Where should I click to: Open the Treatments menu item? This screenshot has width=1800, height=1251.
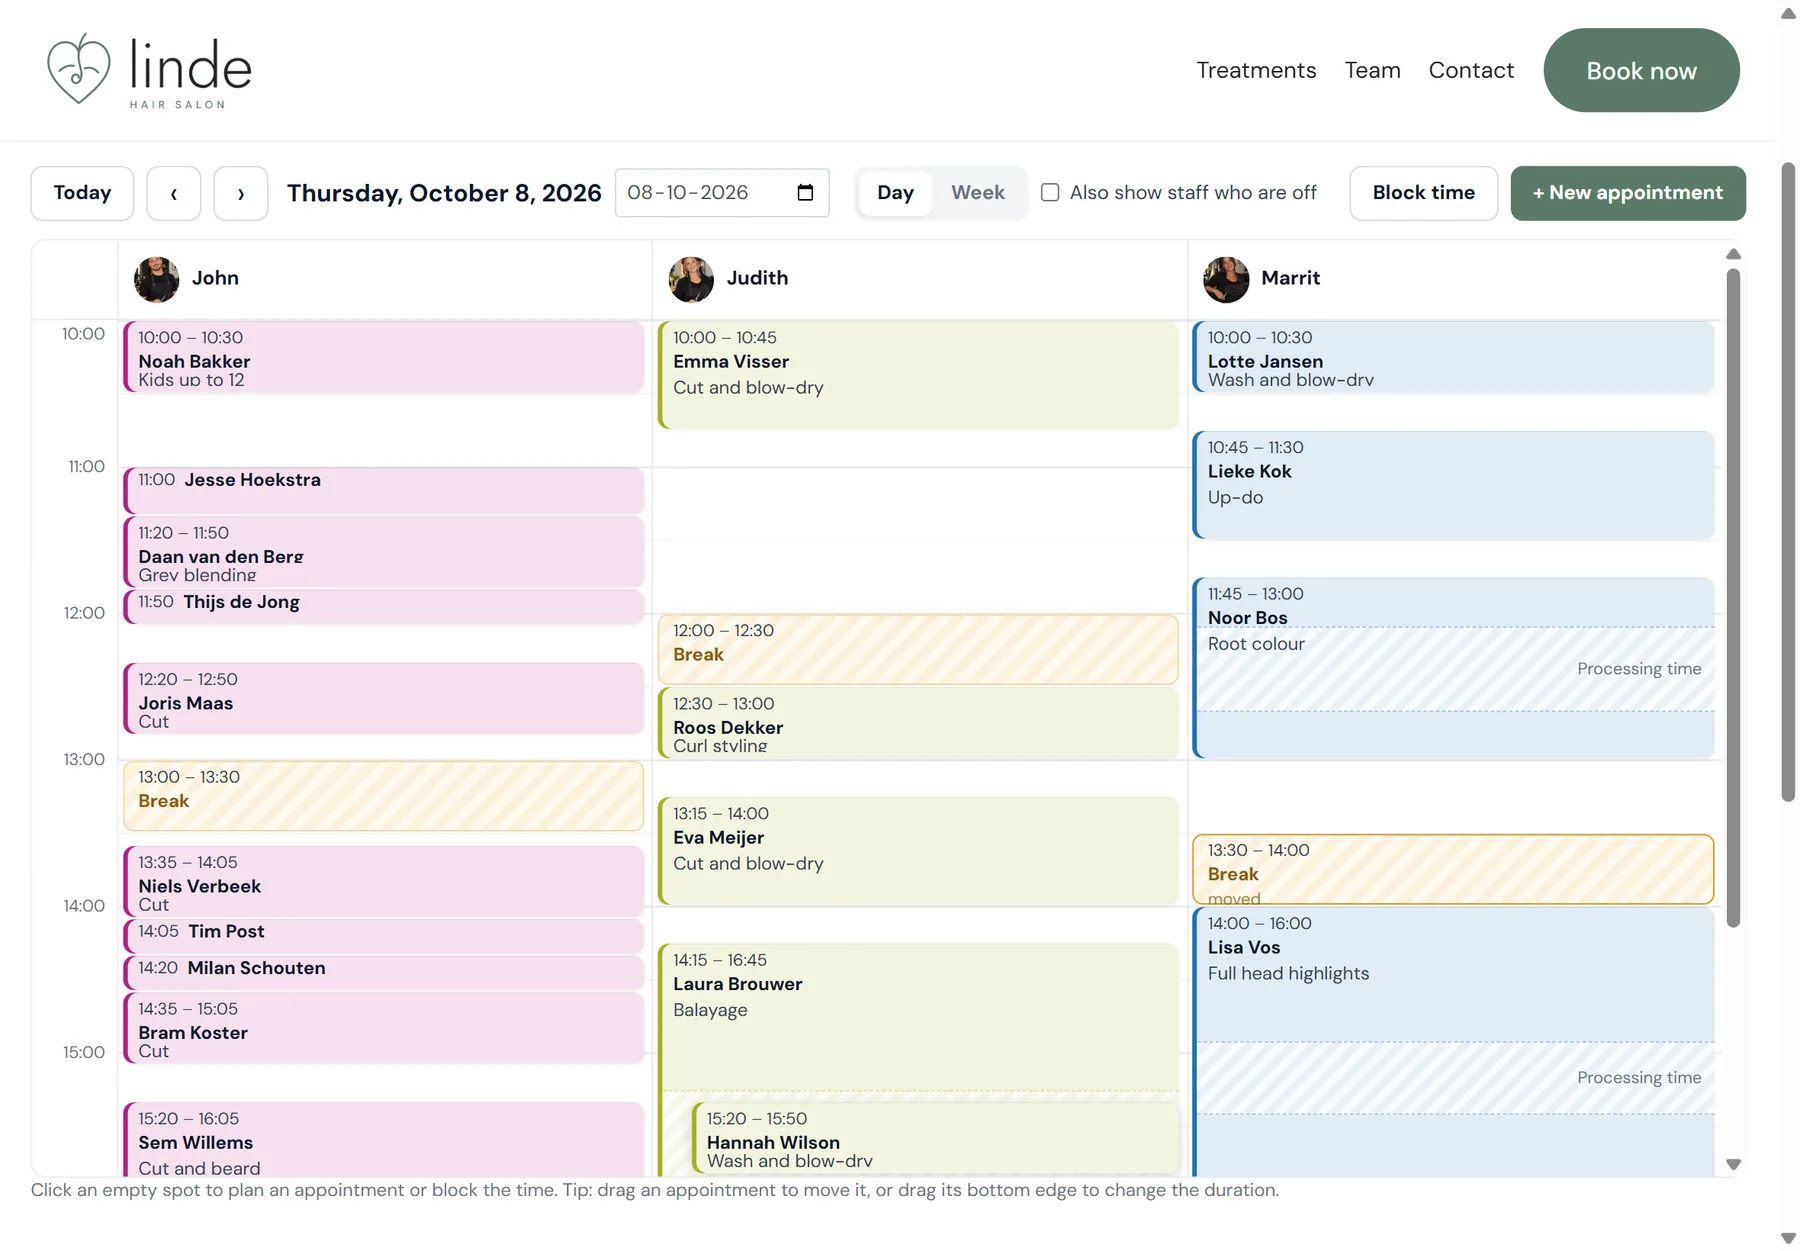pos(1256,70)
